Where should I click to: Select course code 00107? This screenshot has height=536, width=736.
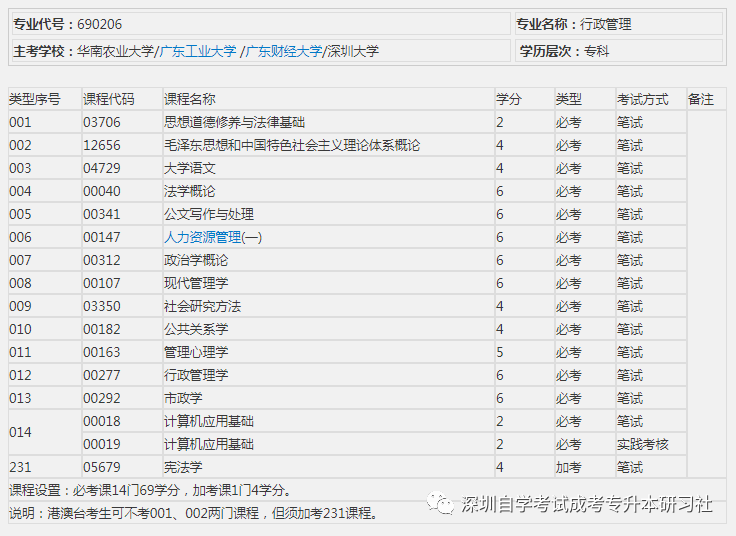tap(102, 283)
